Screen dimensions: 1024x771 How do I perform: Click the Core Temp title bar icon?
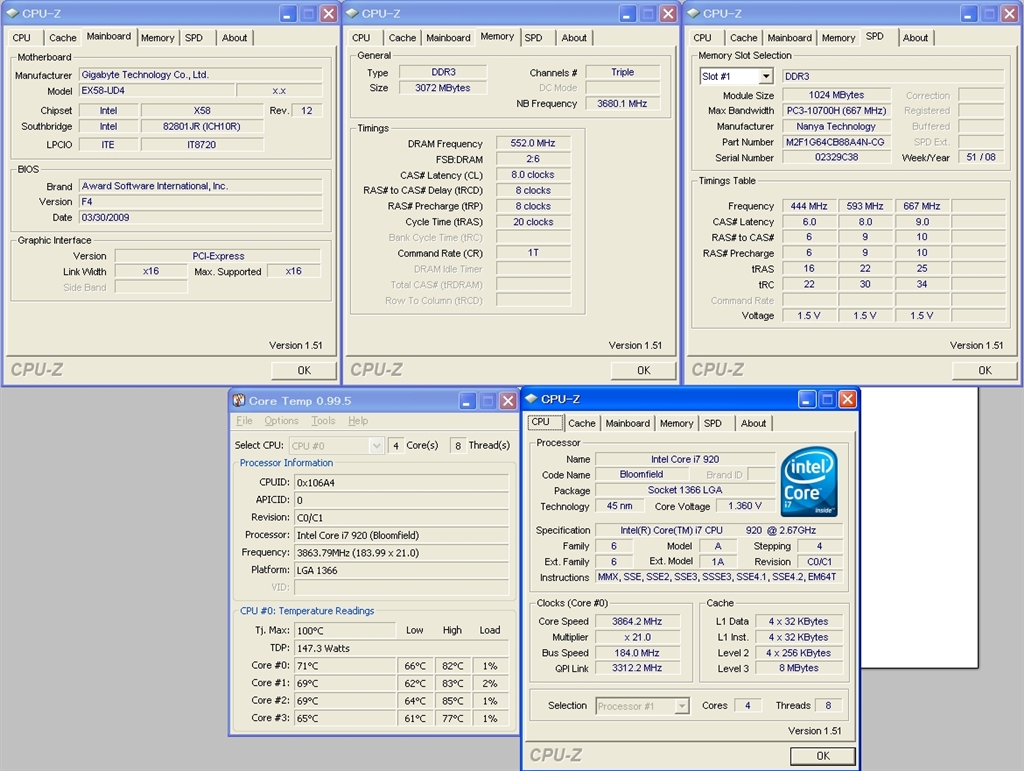(x=239, y=400)
